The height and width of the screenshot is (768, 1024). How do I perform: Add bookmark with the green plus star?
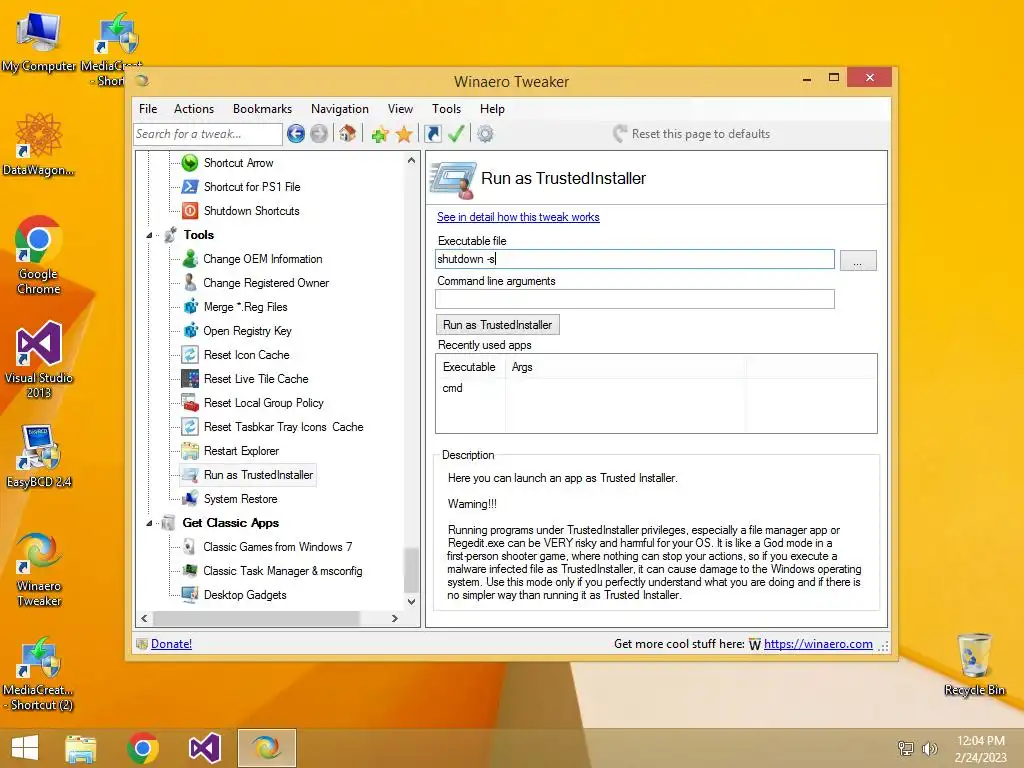(x=379, y=134)
